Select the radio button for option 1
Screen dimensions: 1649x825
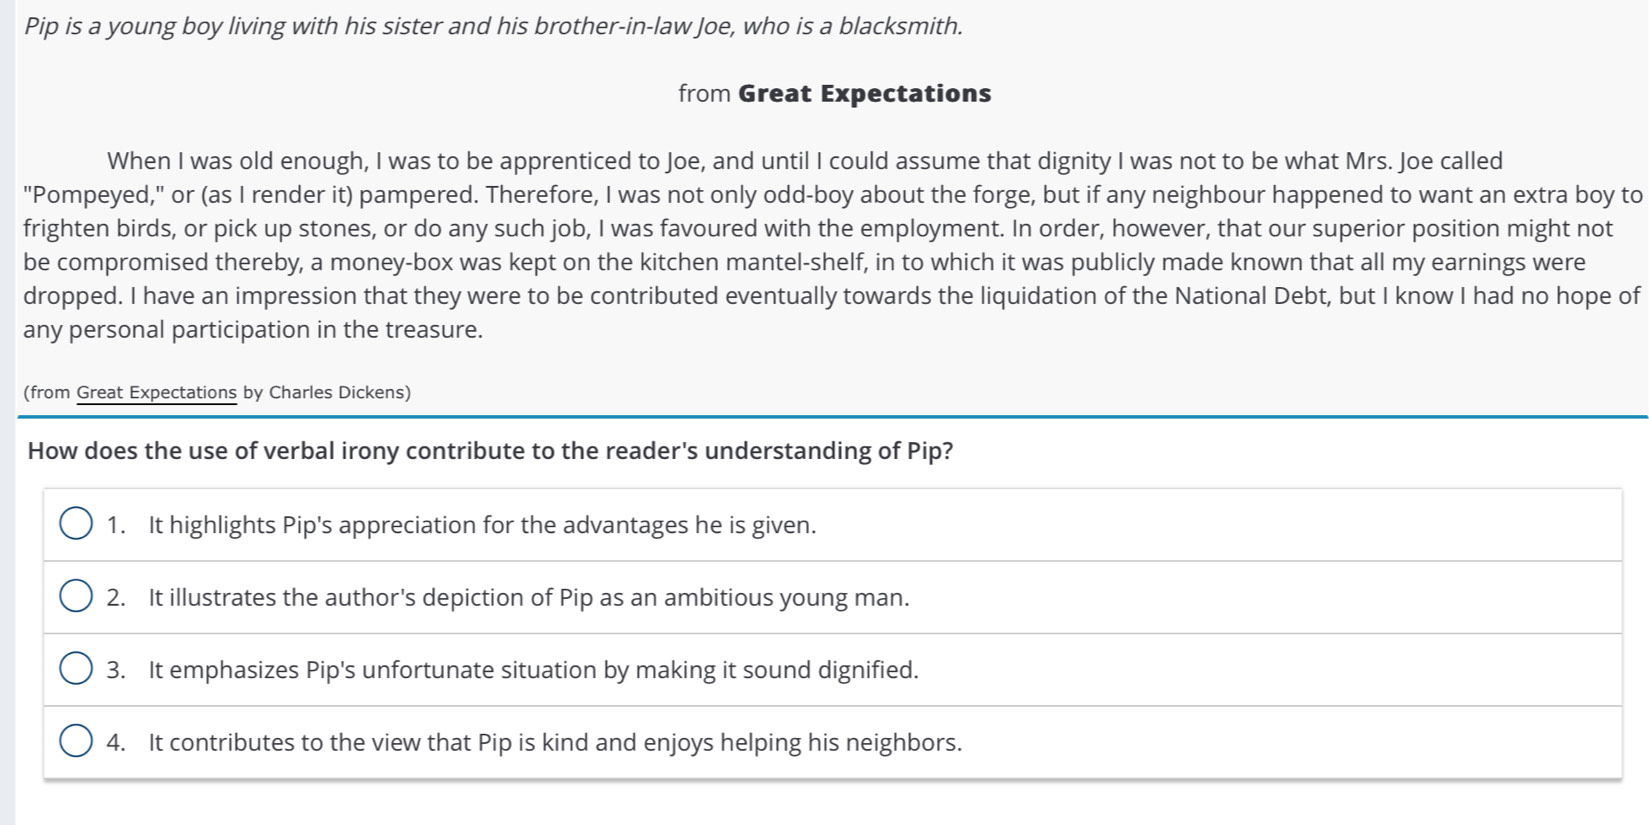pyautogui.click(x=76, y=524)
